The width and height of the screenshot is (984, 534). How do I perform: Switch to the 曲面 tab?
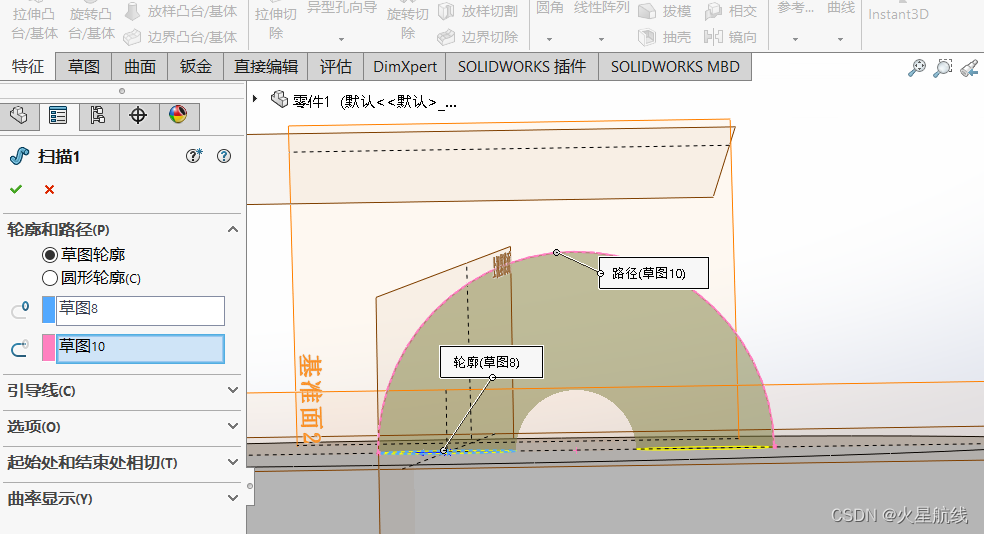139,67
